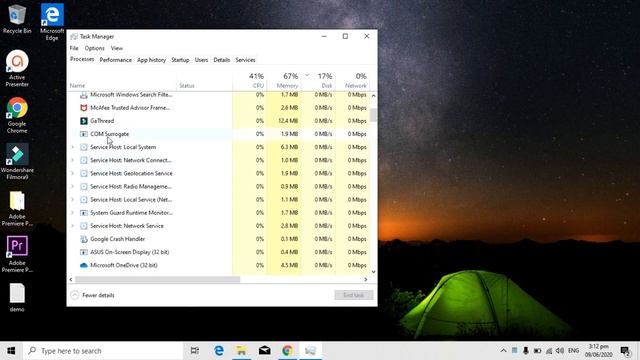Click the GaThread process icon

point(84,121)
